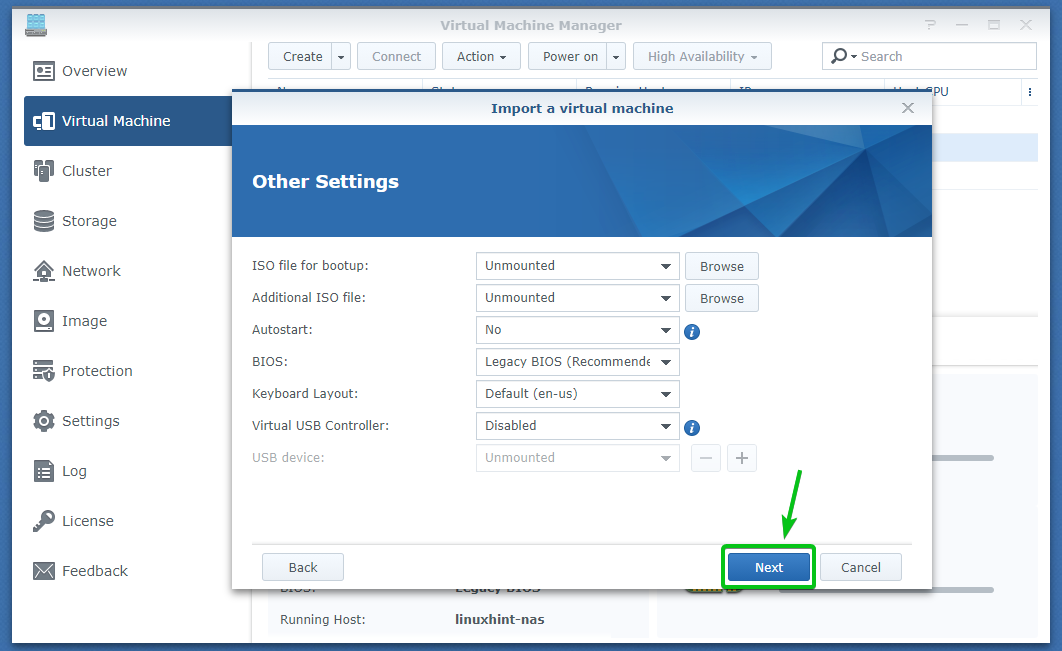
Task: Open the column options three-dot menu
Action: point(1029,92)
